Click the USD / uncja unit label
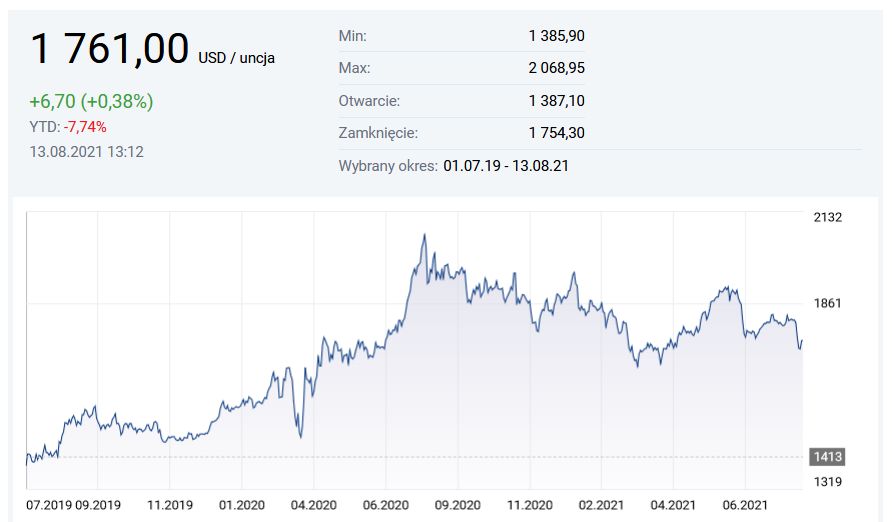This screenshot has height=522, width=892. click(236, 58)
